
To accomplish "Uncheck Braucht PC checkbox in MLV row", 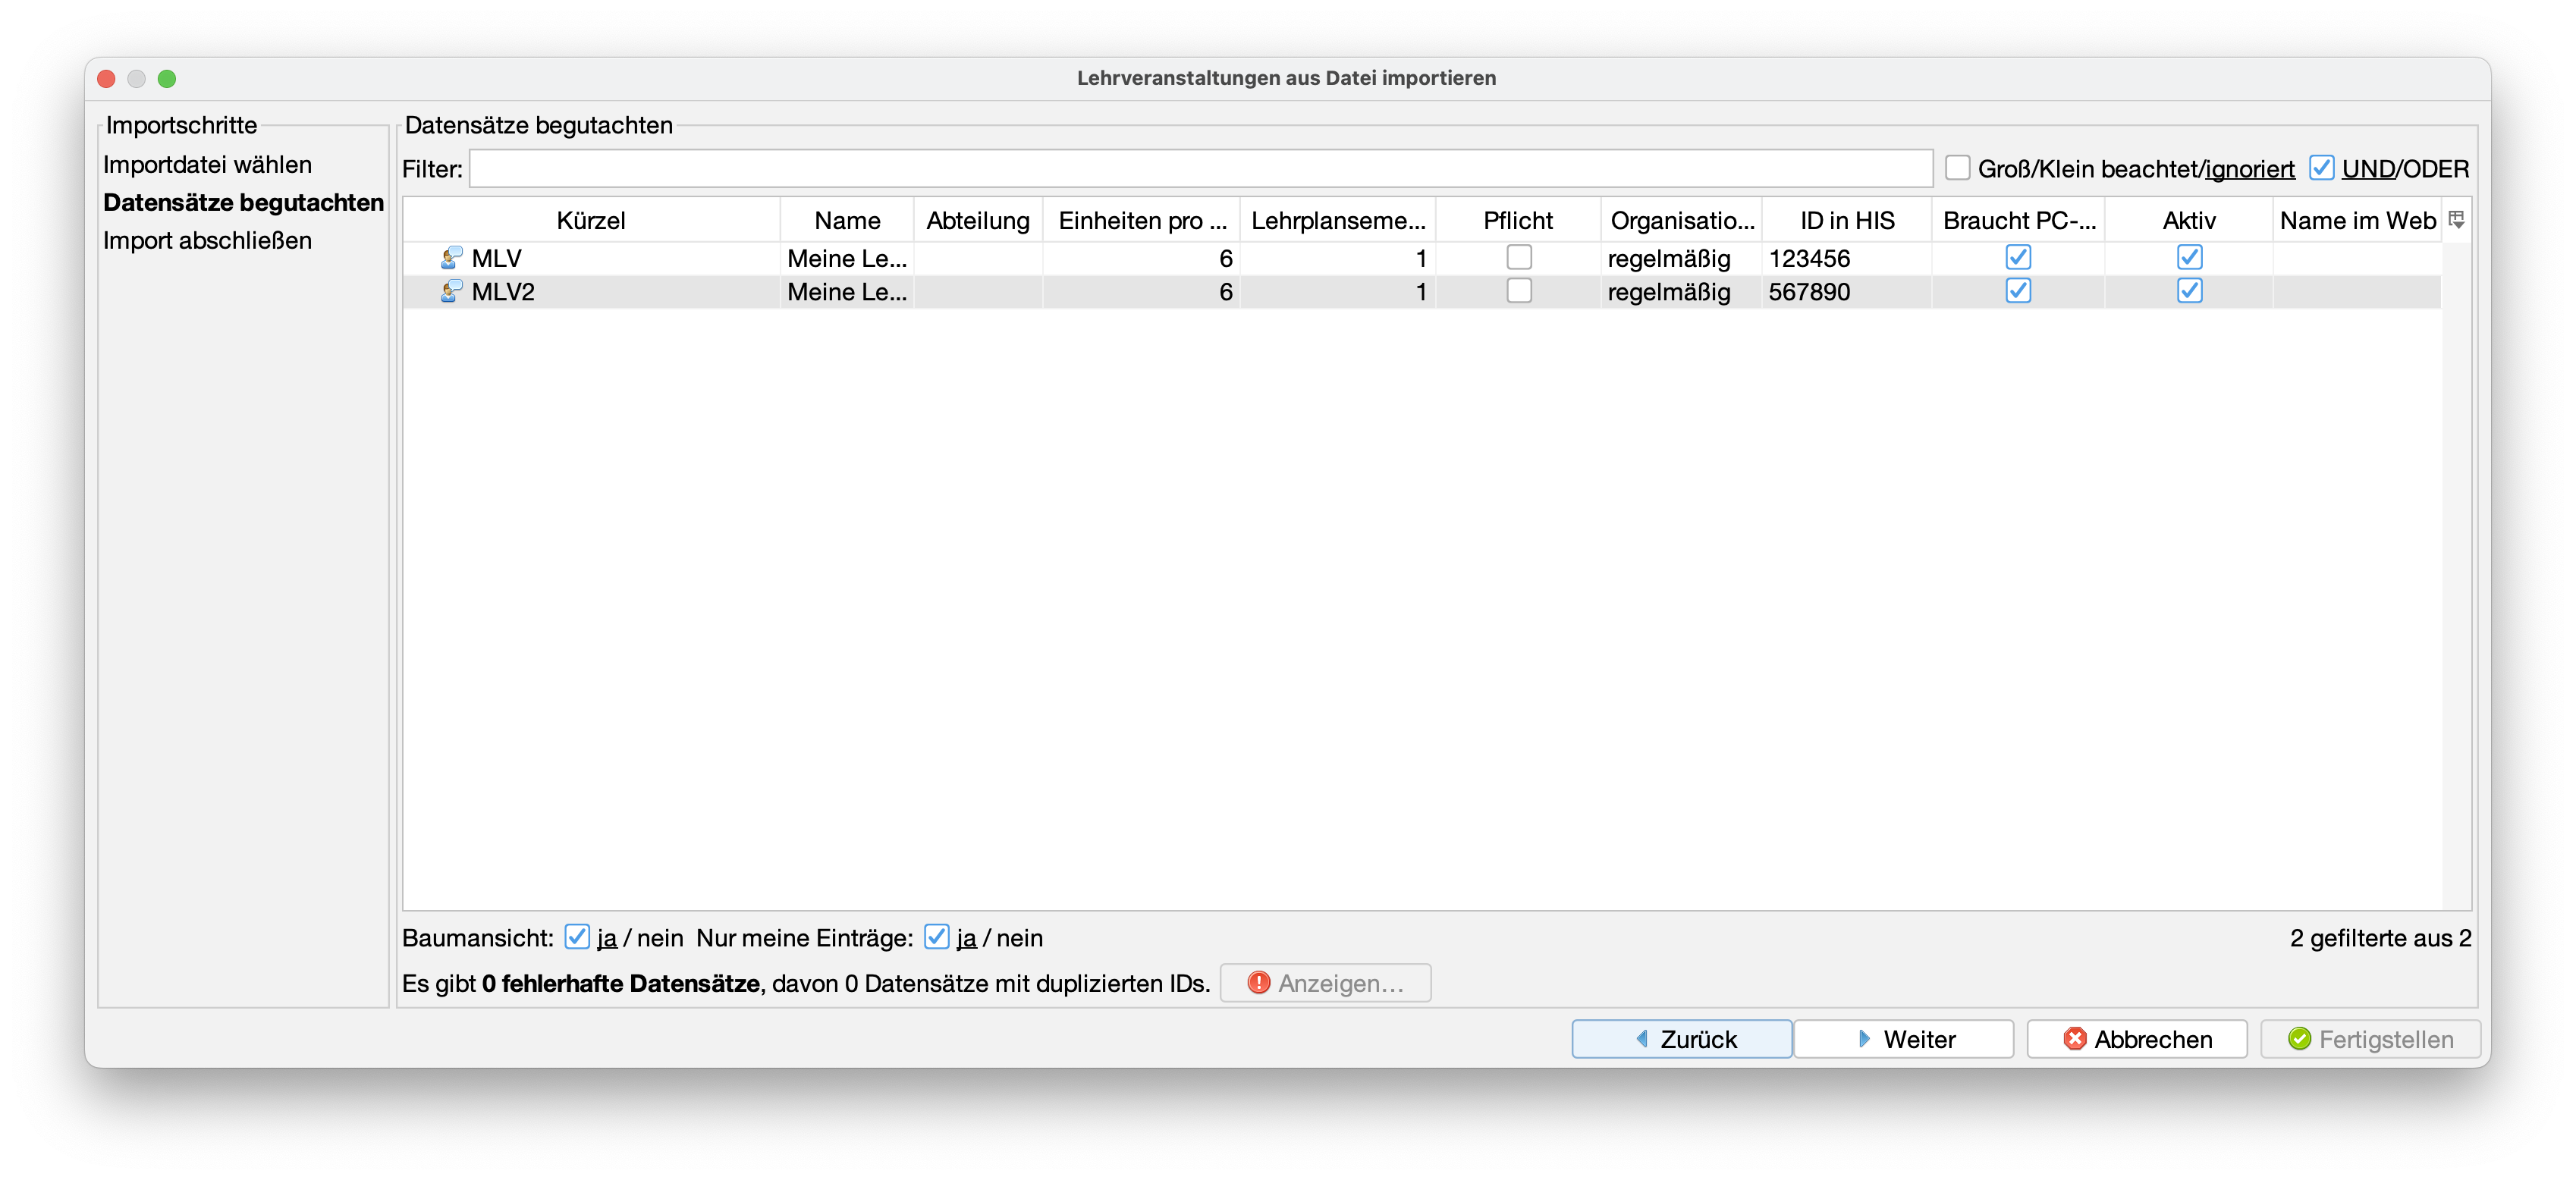I will point(2018,257).
